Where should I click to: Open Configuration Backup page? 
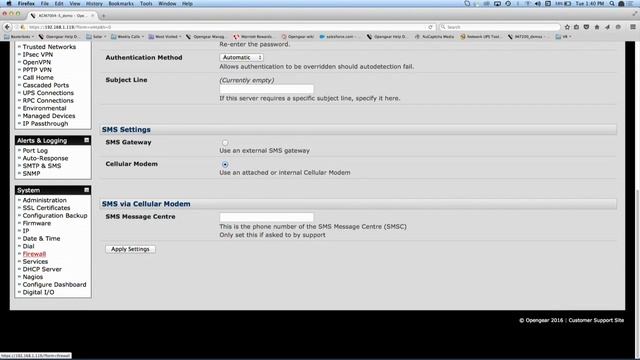pos(55,216)
